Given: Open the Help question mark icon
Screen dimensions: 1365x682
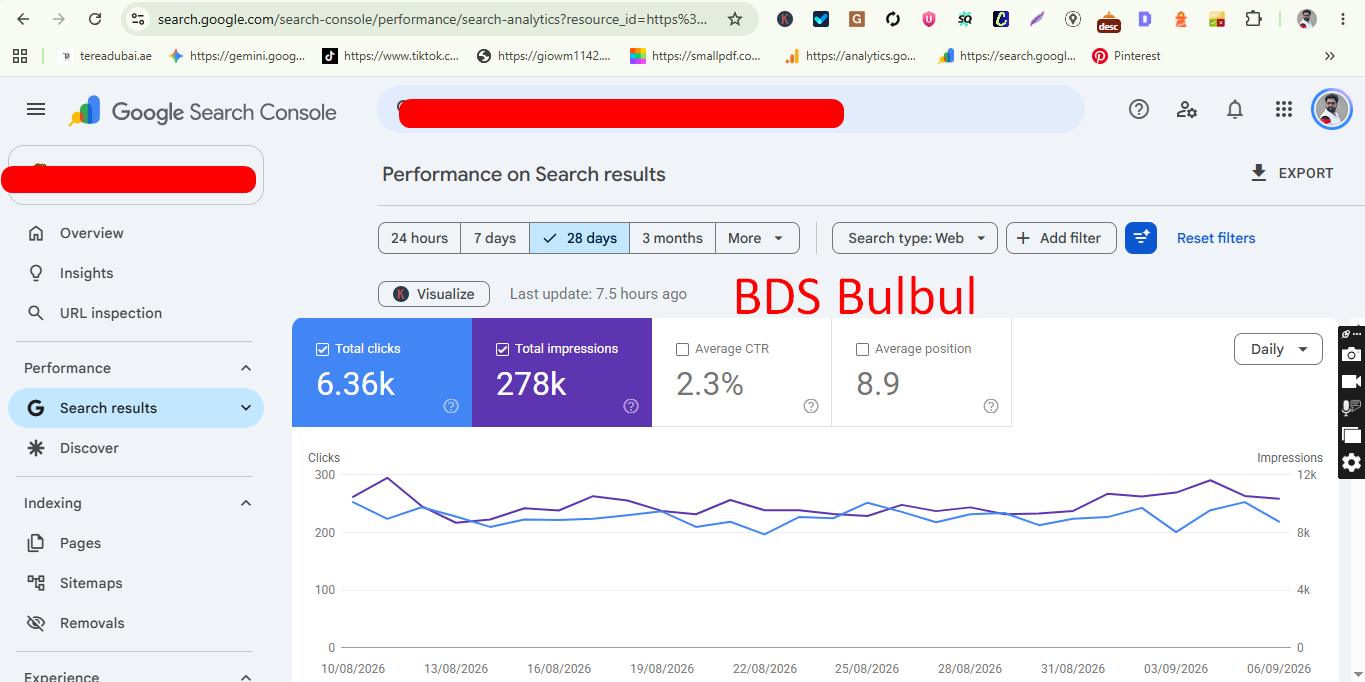Looking at the screenshot, I should (x=1139, y=109).
